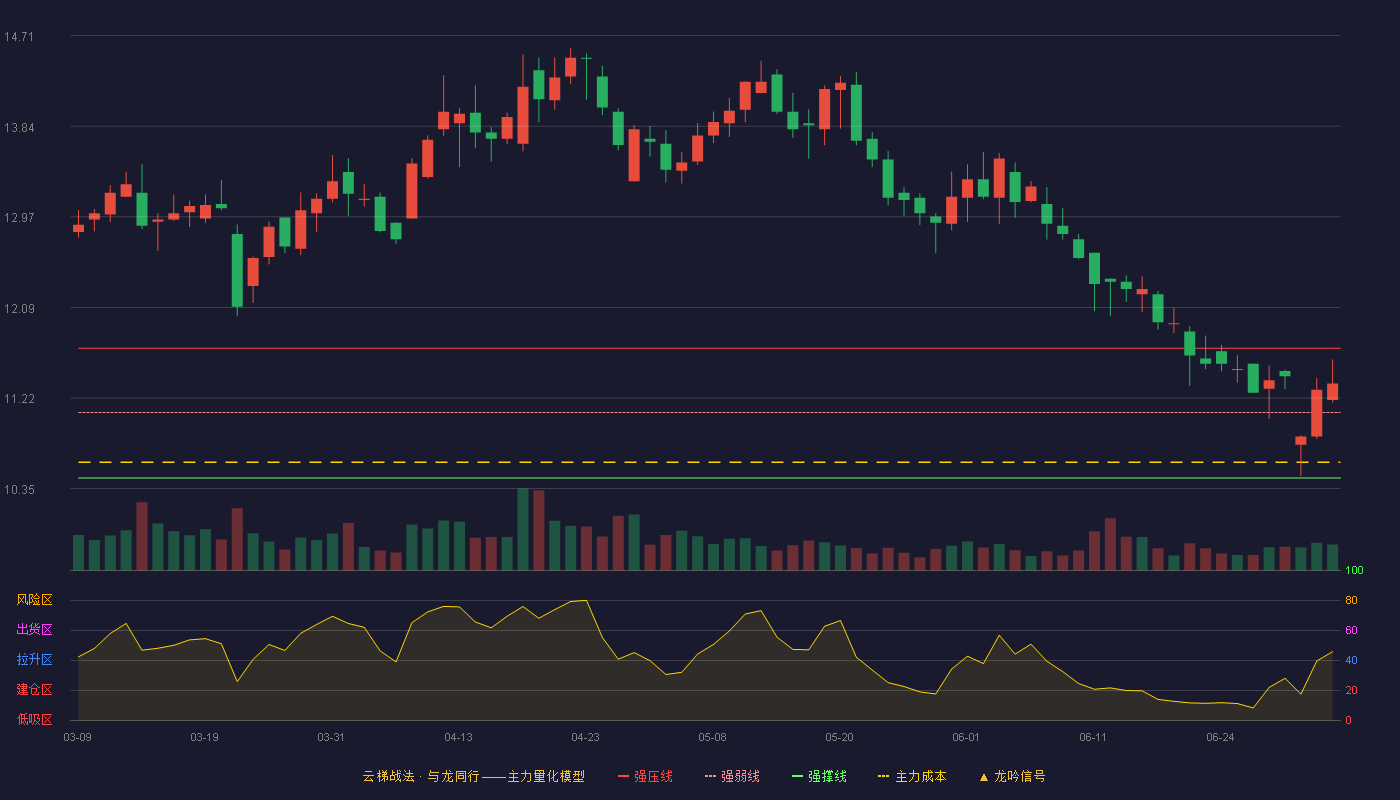
Task: Select the 出货区 zone label
Action: pos(34,630)
